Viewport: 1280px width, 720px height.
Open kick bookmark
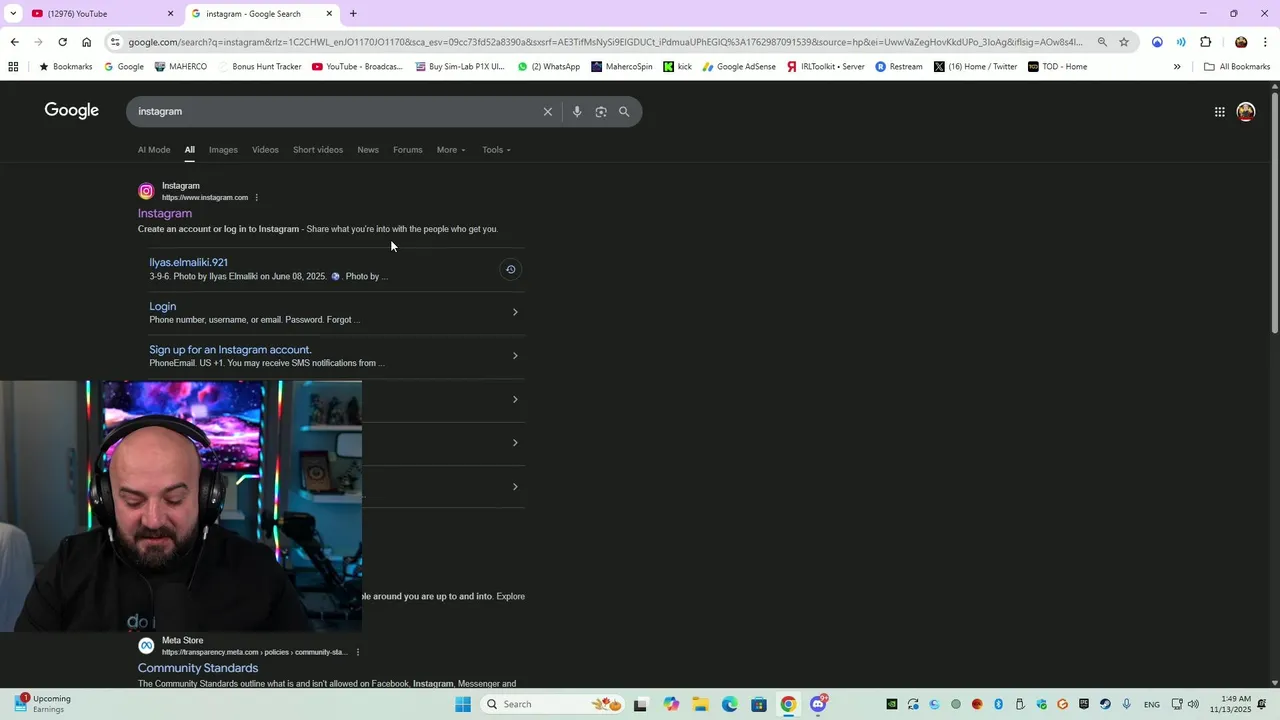click(678, 67)
